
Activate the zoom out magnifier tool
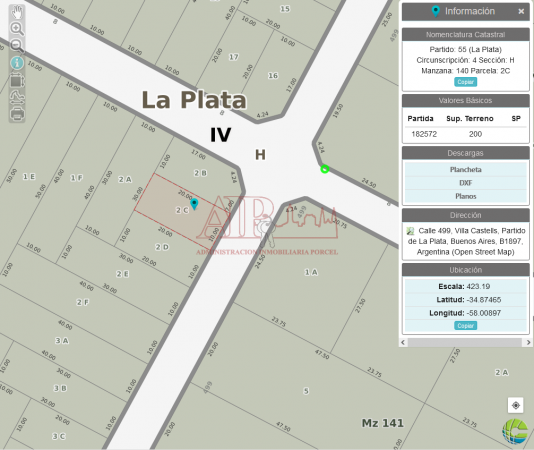[x=17, y=45]
